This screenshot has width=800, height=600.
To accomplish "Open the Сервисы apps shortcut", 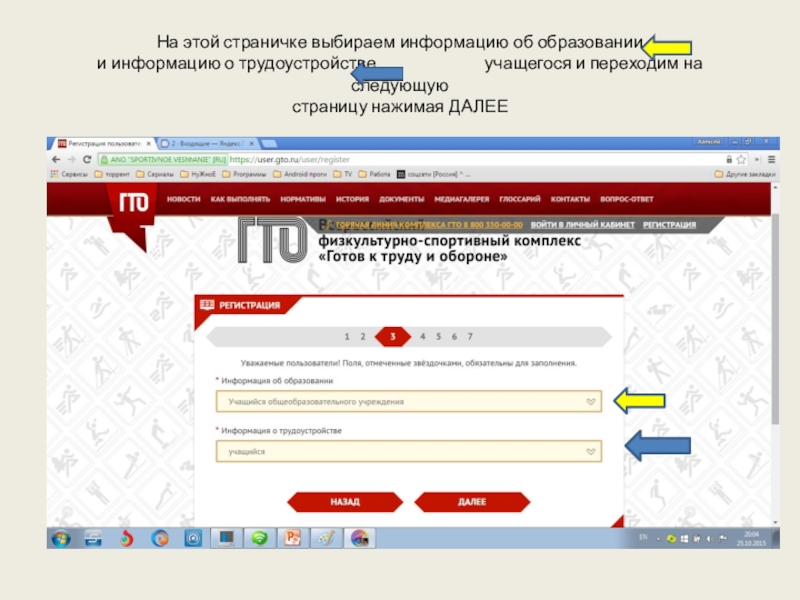I will point(69,174).
